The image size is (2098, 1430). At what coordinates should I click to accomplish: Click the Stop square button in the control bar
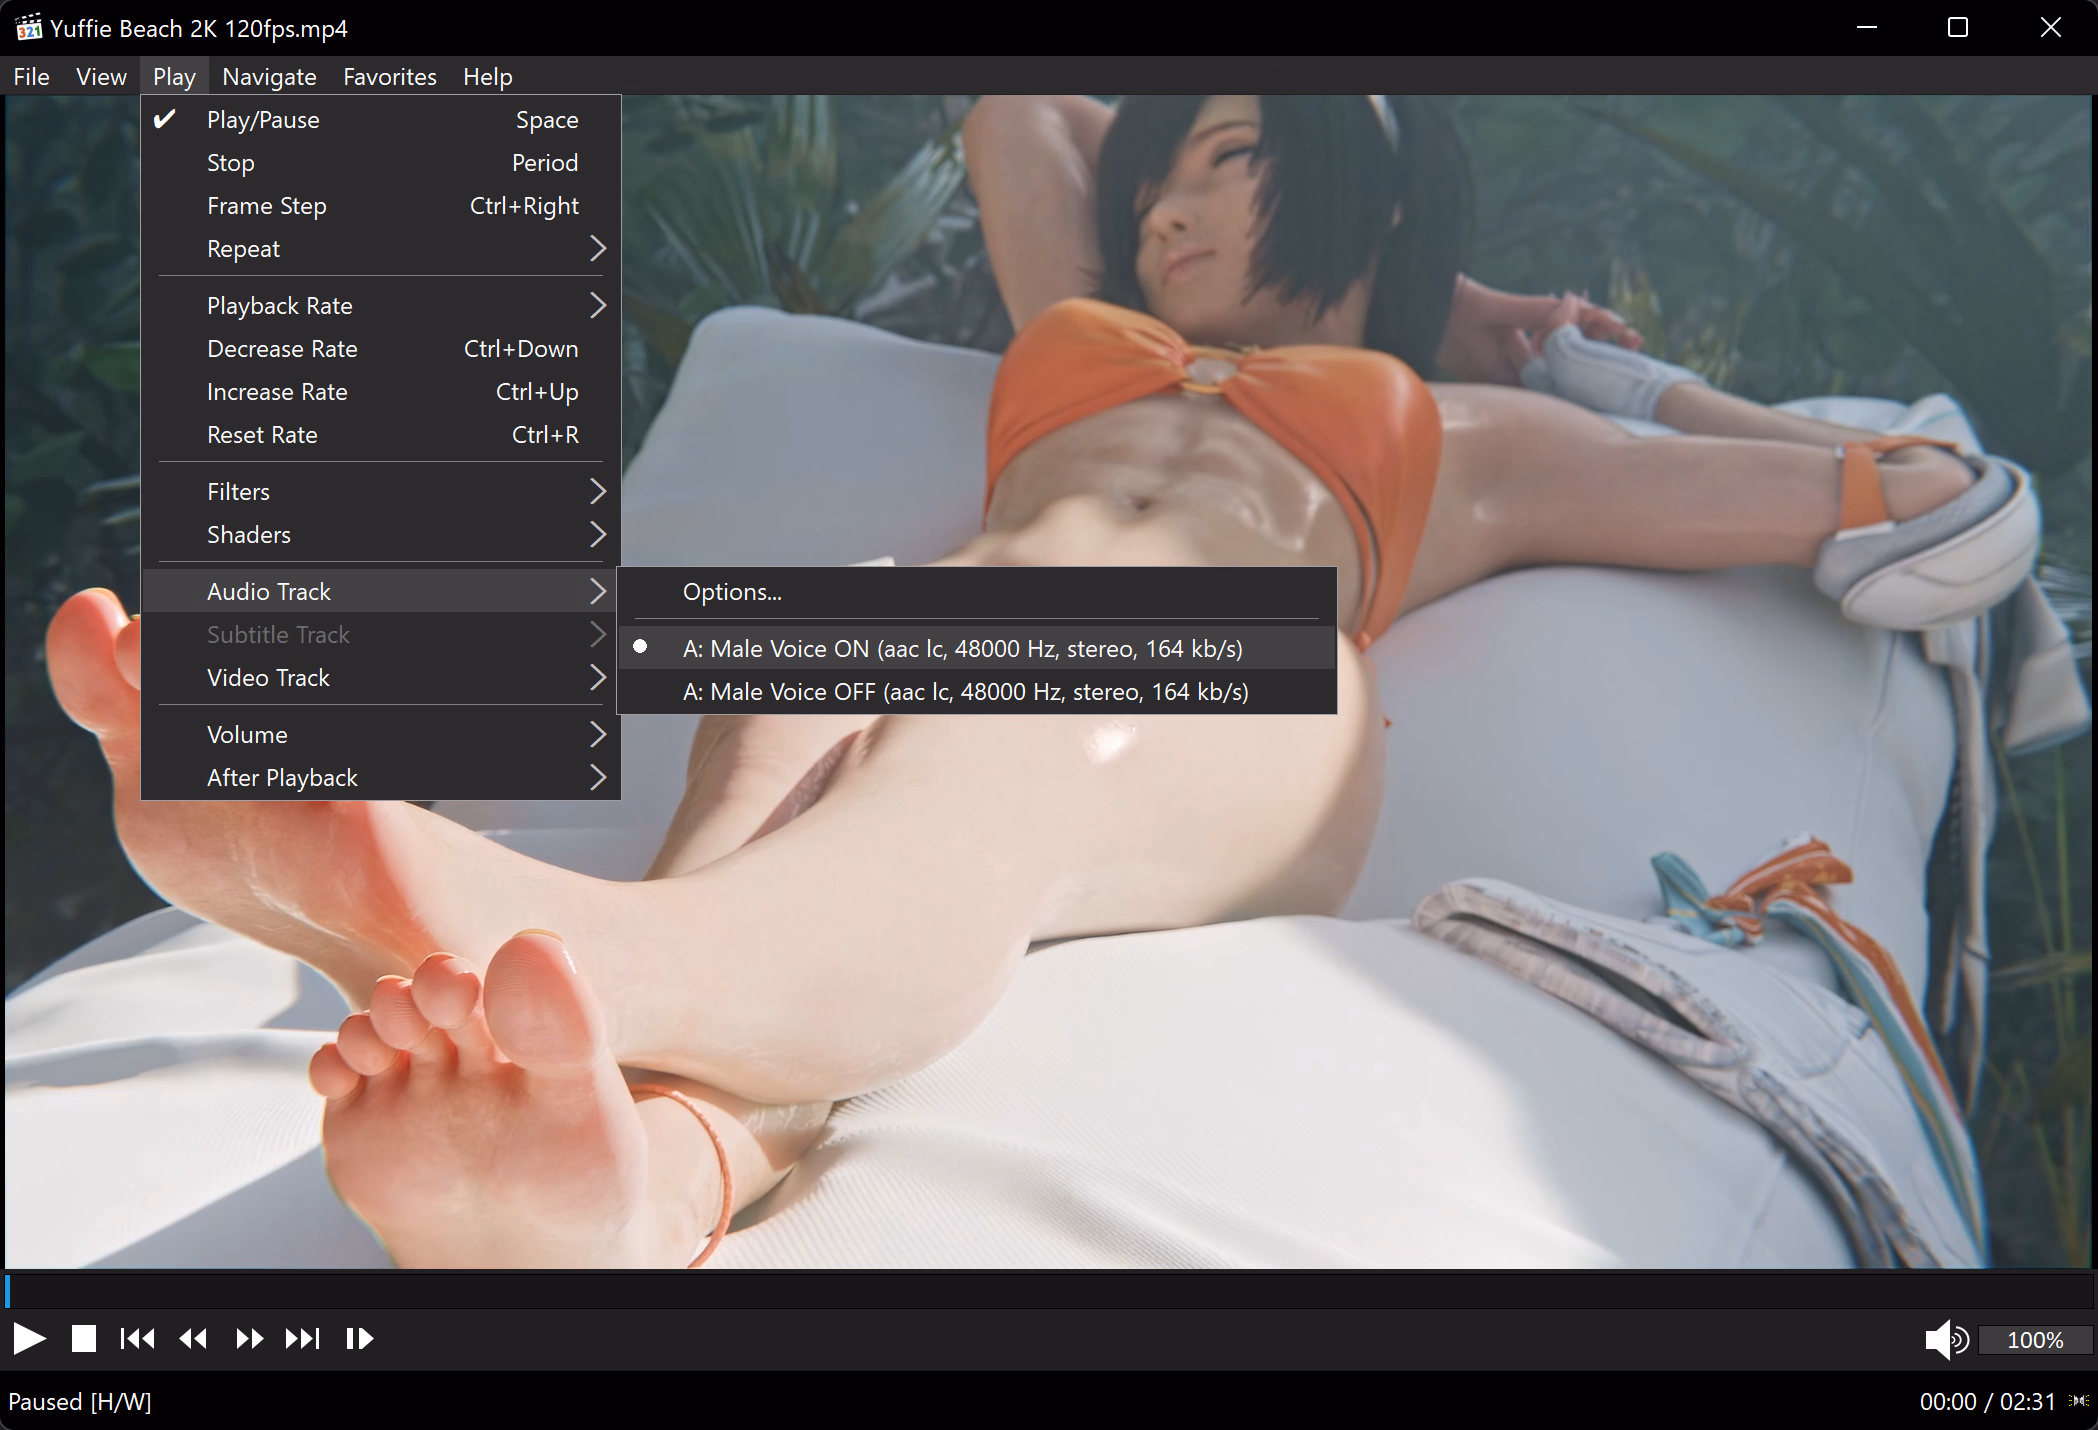[x=84, y=1338]
